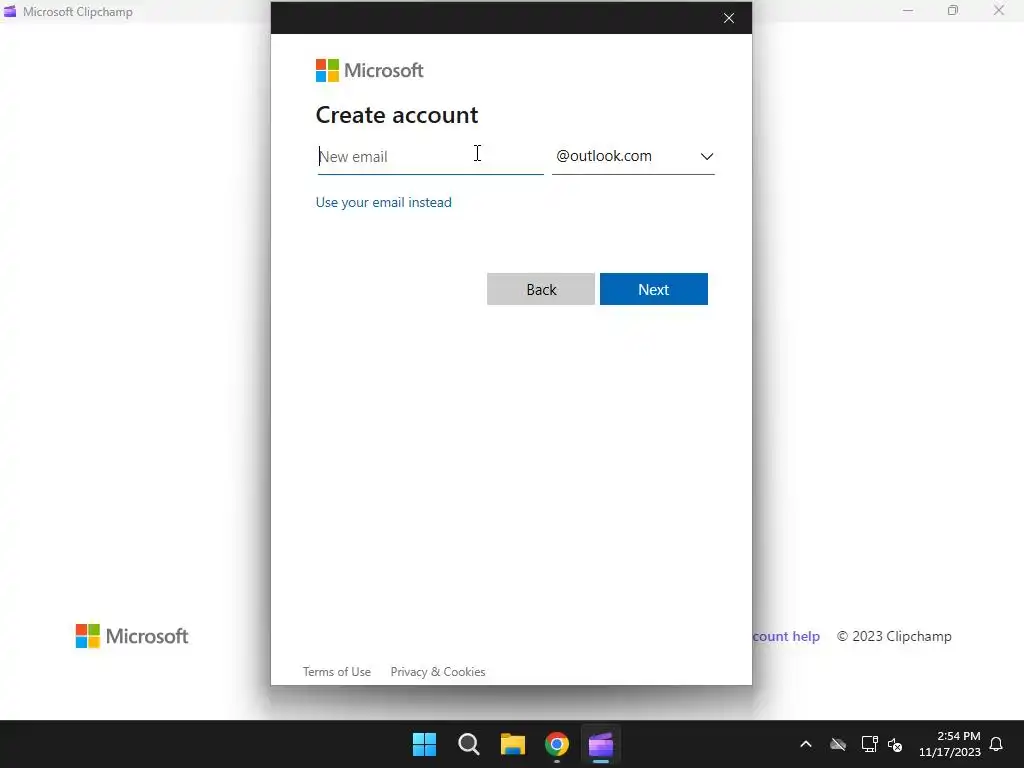Open the Privacy & Cookies link
Image resolution: width=1024 pixels, height=768 pixels.
click(438, 671)
